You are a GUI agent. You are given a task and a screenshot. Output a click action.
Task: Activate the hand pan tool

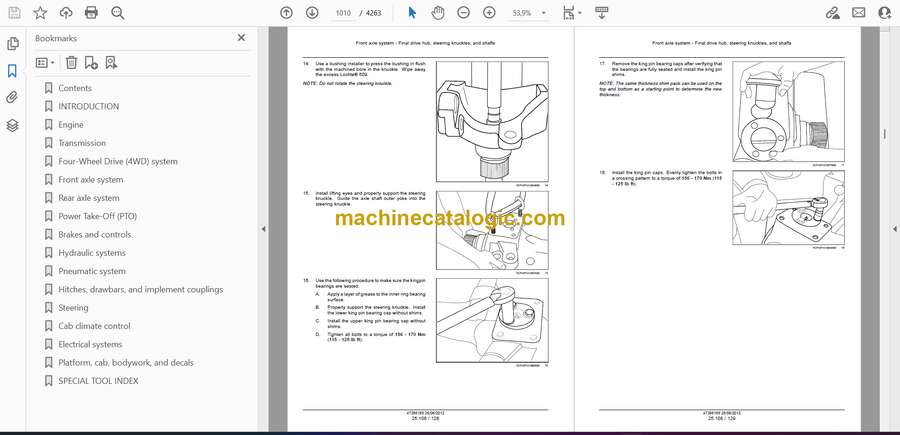[x=438, y=13]
